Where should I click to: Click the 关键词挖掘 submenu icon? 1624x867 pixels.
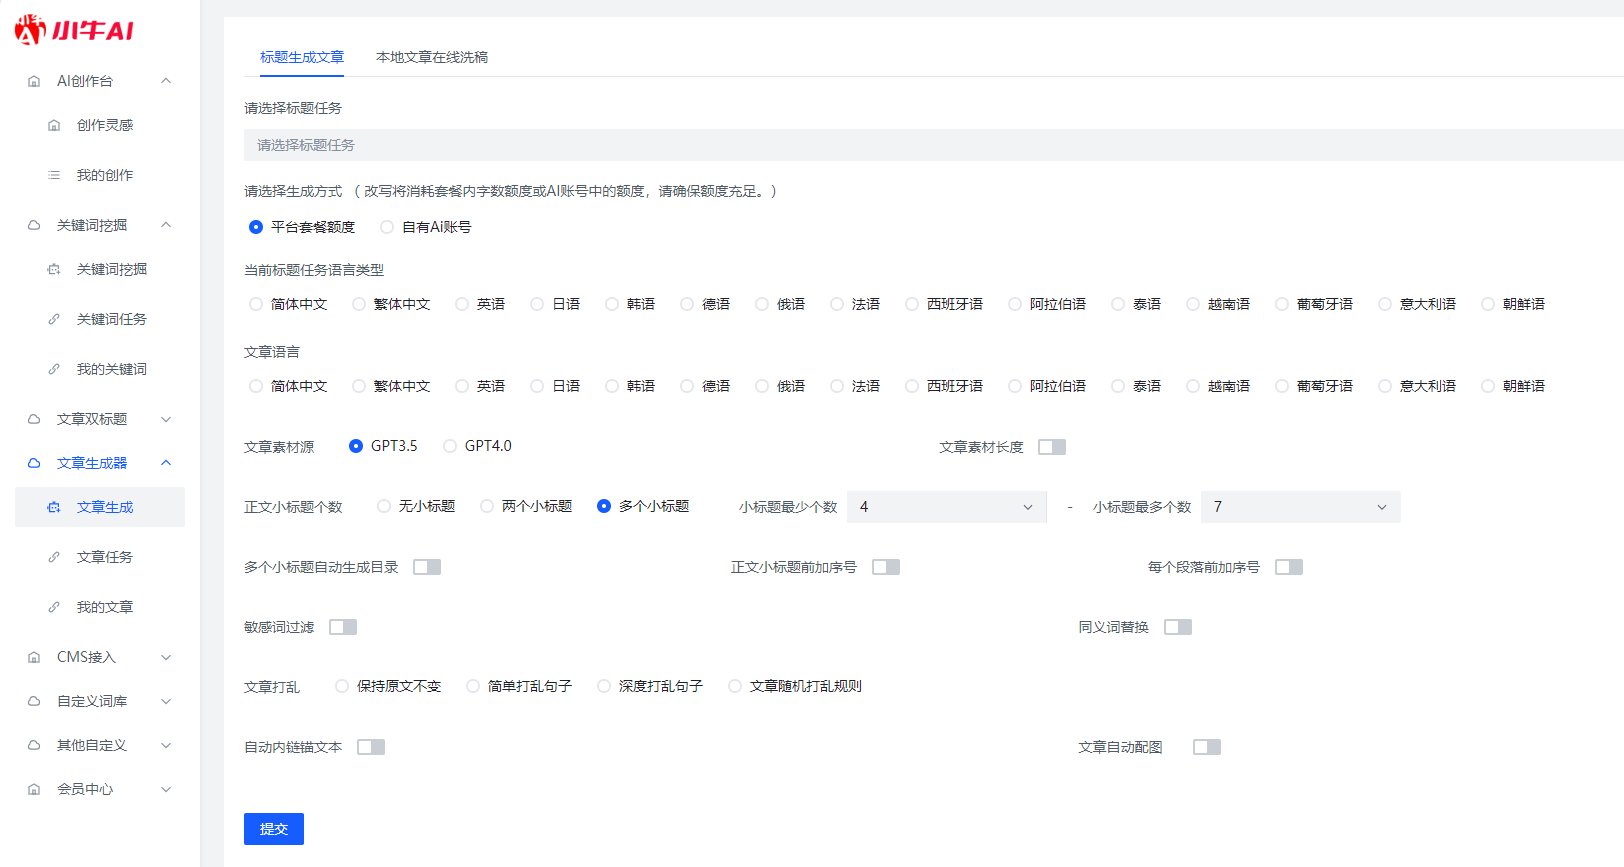click(x=54, y=269)
